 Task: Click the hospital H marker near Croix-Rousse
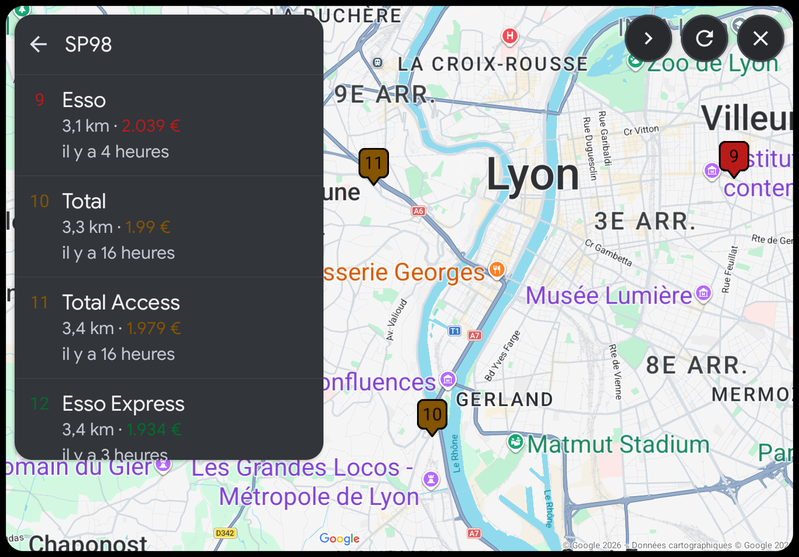point(510,36)
